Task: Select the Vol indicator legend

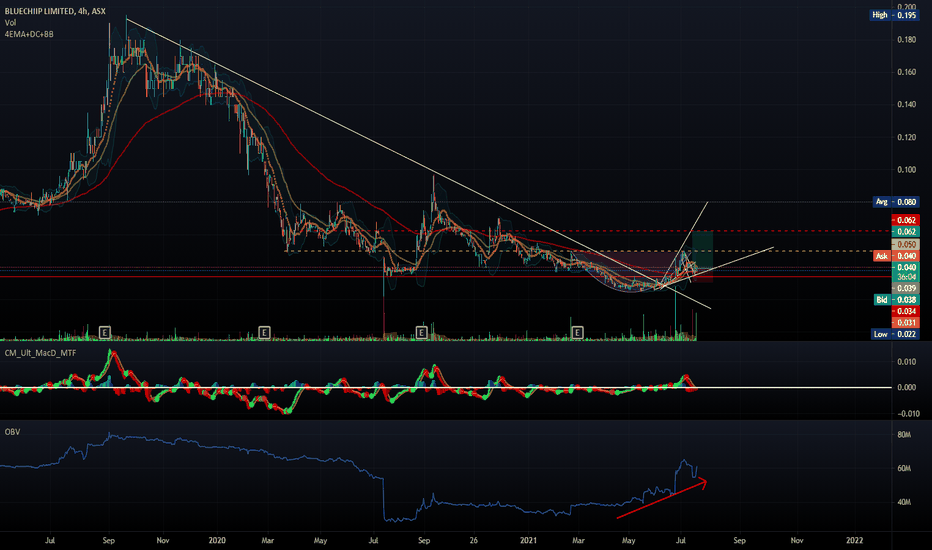Action: 10,23
